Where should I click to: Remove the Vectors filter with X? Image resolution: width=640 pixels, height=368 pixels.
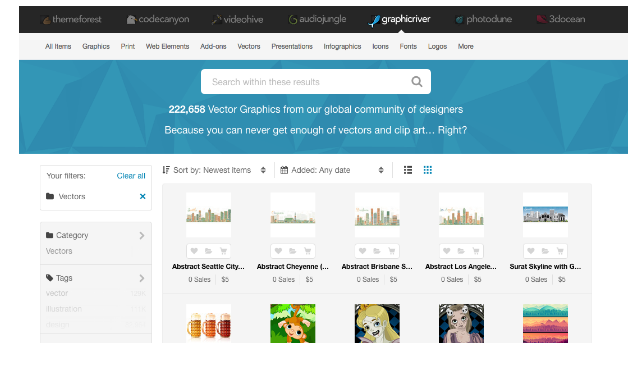(x=142, y=196)
